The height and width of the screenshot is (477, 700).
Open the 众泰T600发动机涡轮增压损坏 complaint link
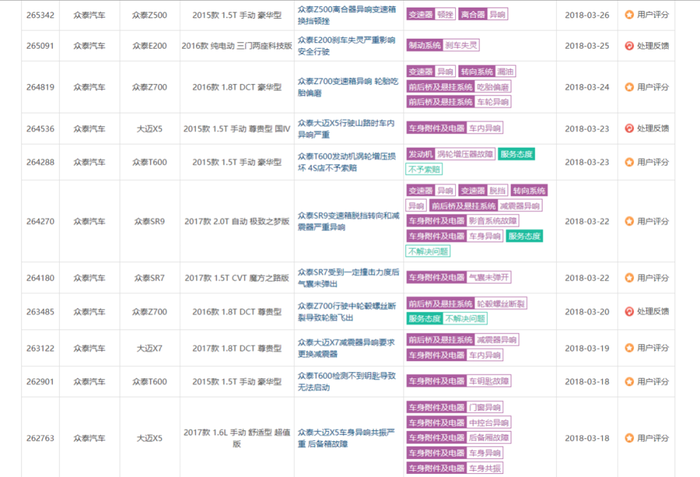346,162
